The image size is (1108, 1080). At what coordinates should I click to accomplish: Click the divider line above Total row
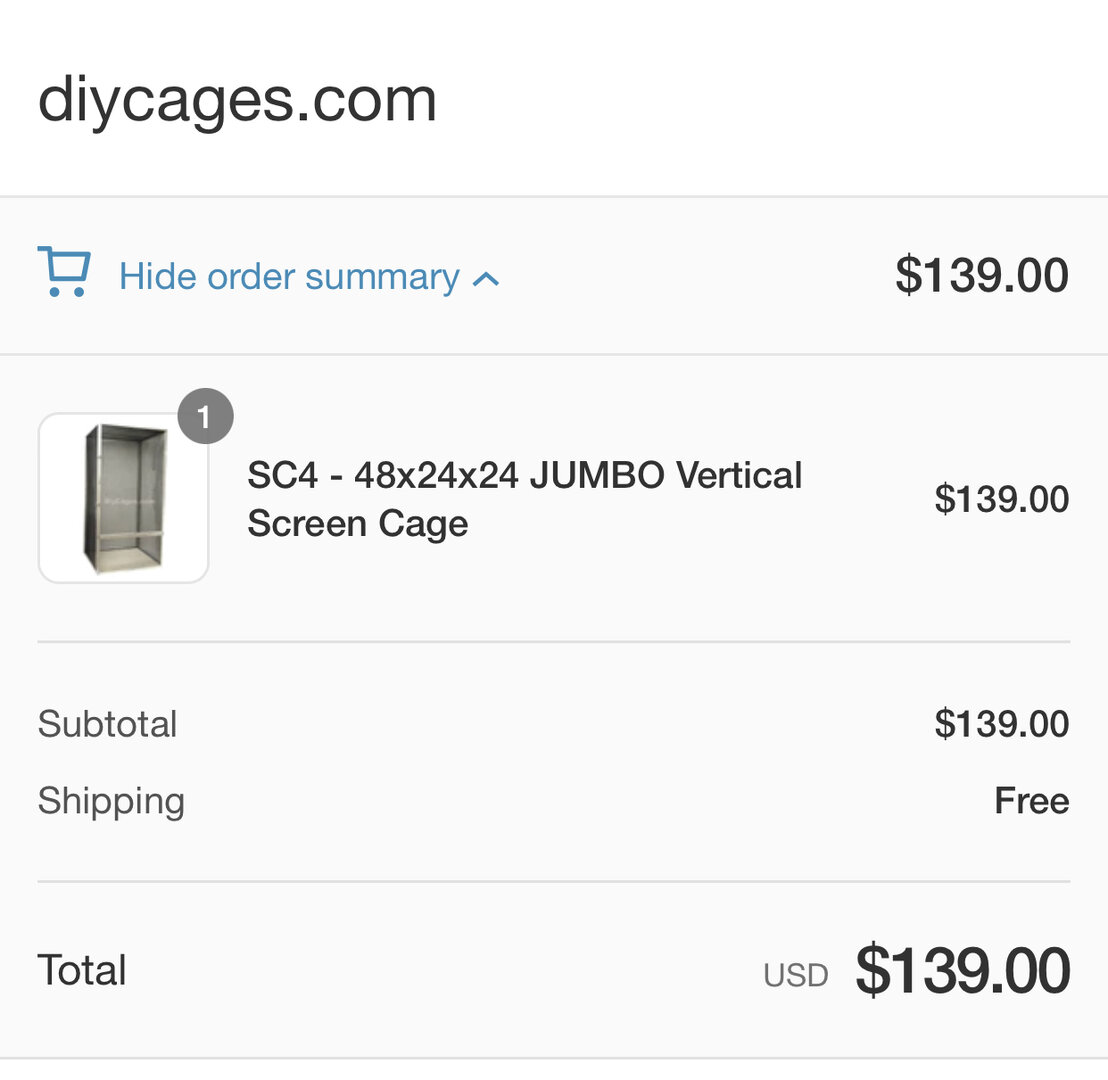[554, 881]
